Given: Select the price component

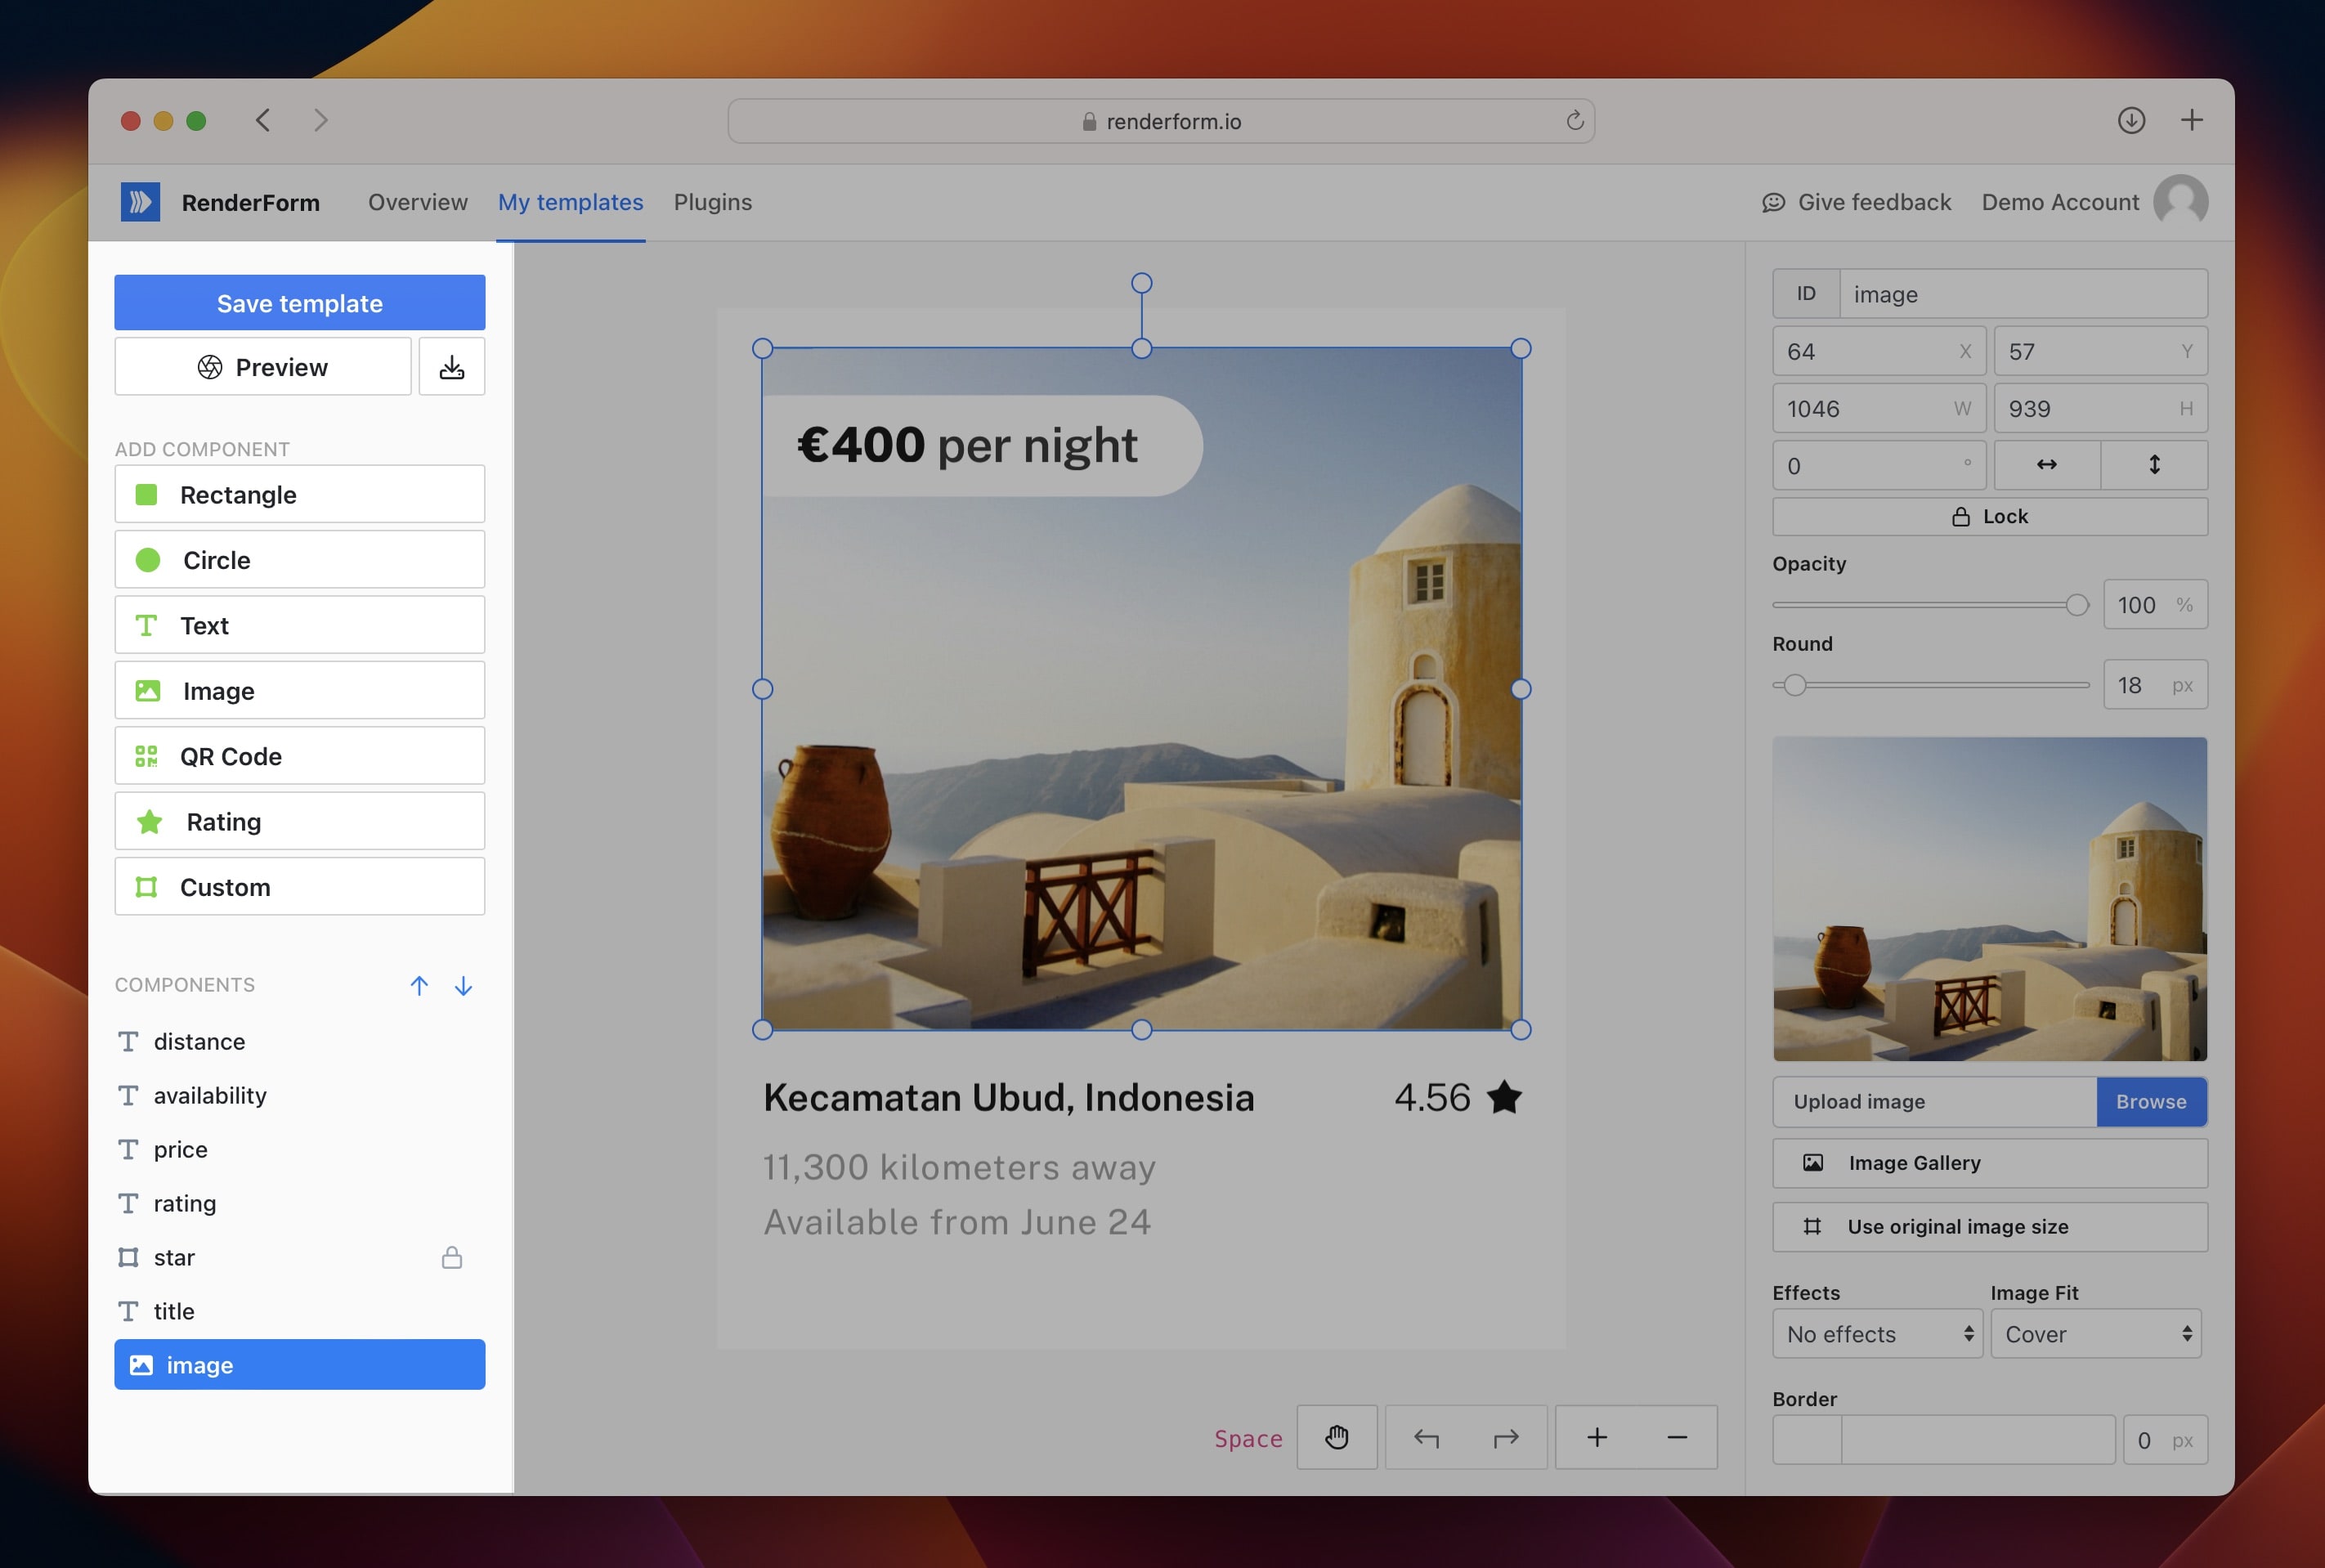Looking at the screenshot, I should (299, 1149).
